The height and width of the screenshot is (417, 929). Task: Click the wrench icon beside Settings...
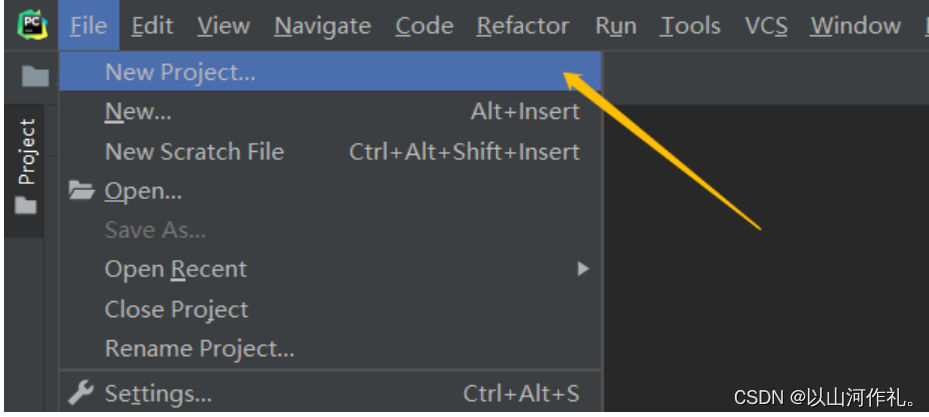pos(81,393)
